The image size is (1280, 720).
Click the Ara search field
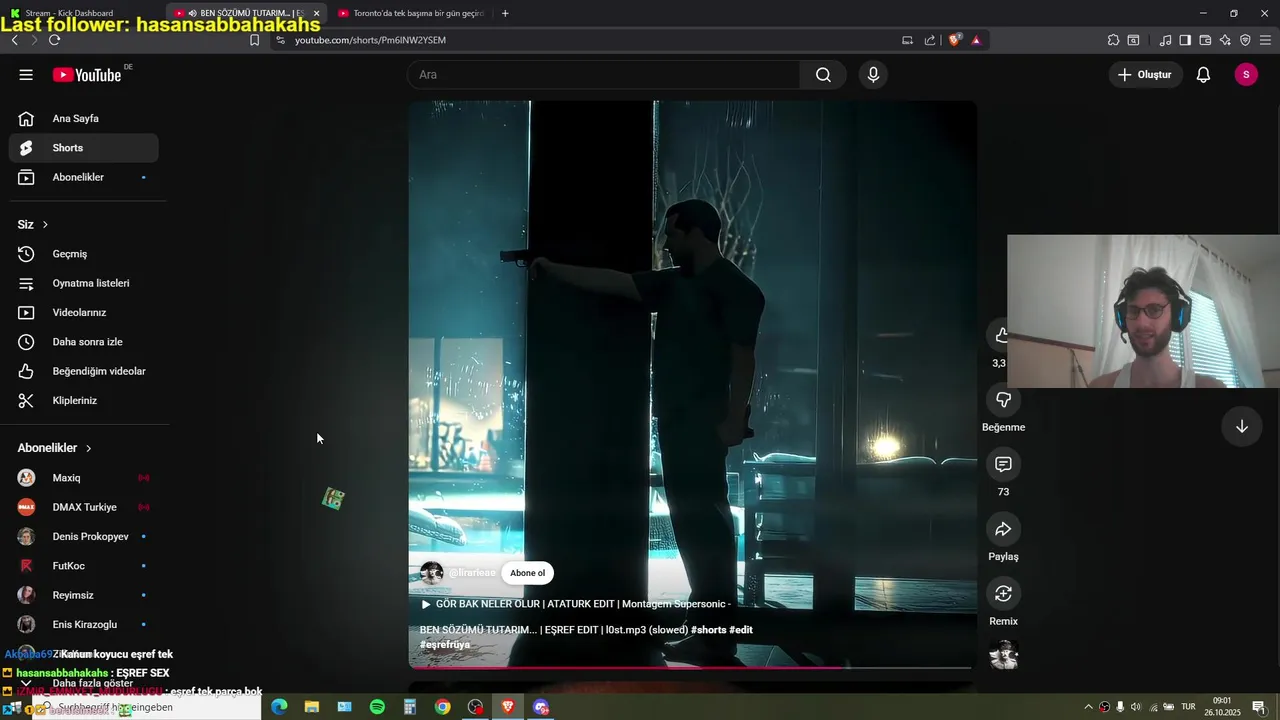(x=603, y=75)
